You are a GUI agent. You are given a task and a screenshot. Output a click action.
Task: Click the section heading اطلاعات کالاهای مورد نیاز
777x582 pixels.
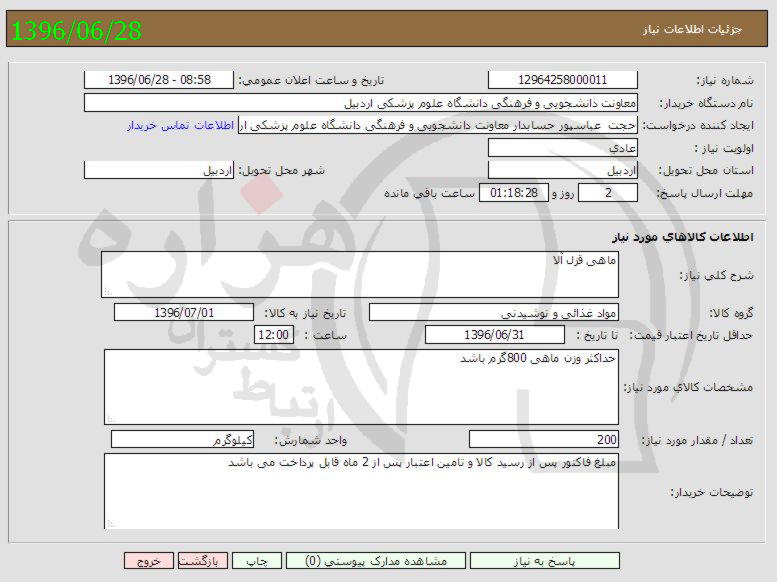pyautogui.click(x=682, y=237)
